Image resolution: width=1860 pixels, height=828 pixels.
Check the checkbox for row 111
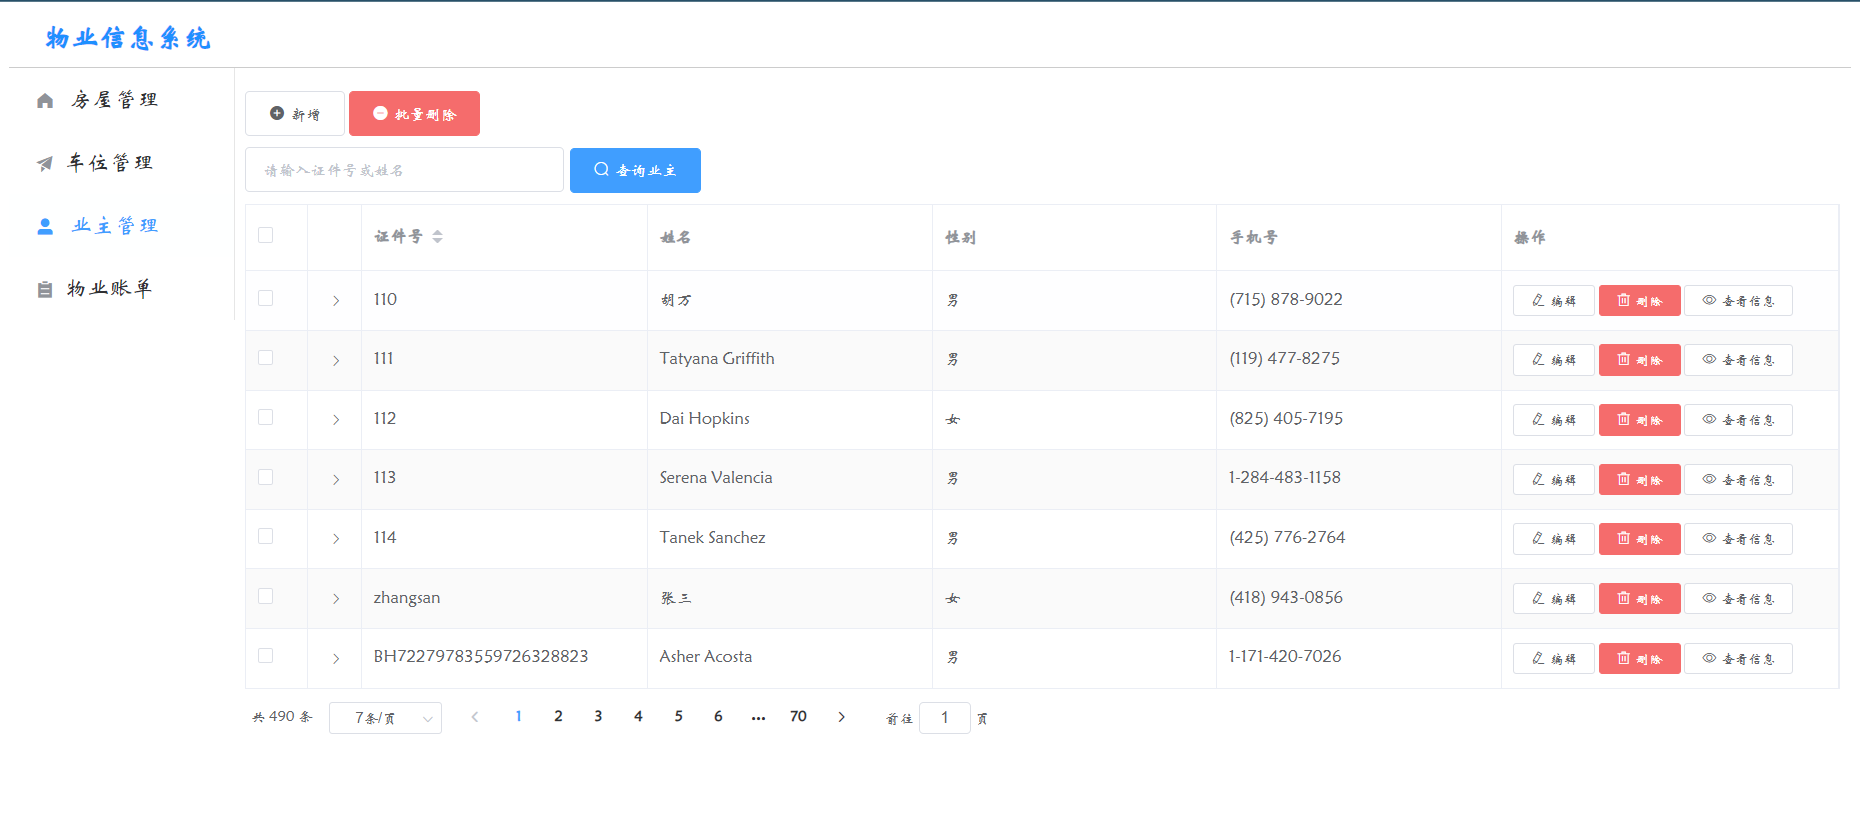(x=265, y=357)
